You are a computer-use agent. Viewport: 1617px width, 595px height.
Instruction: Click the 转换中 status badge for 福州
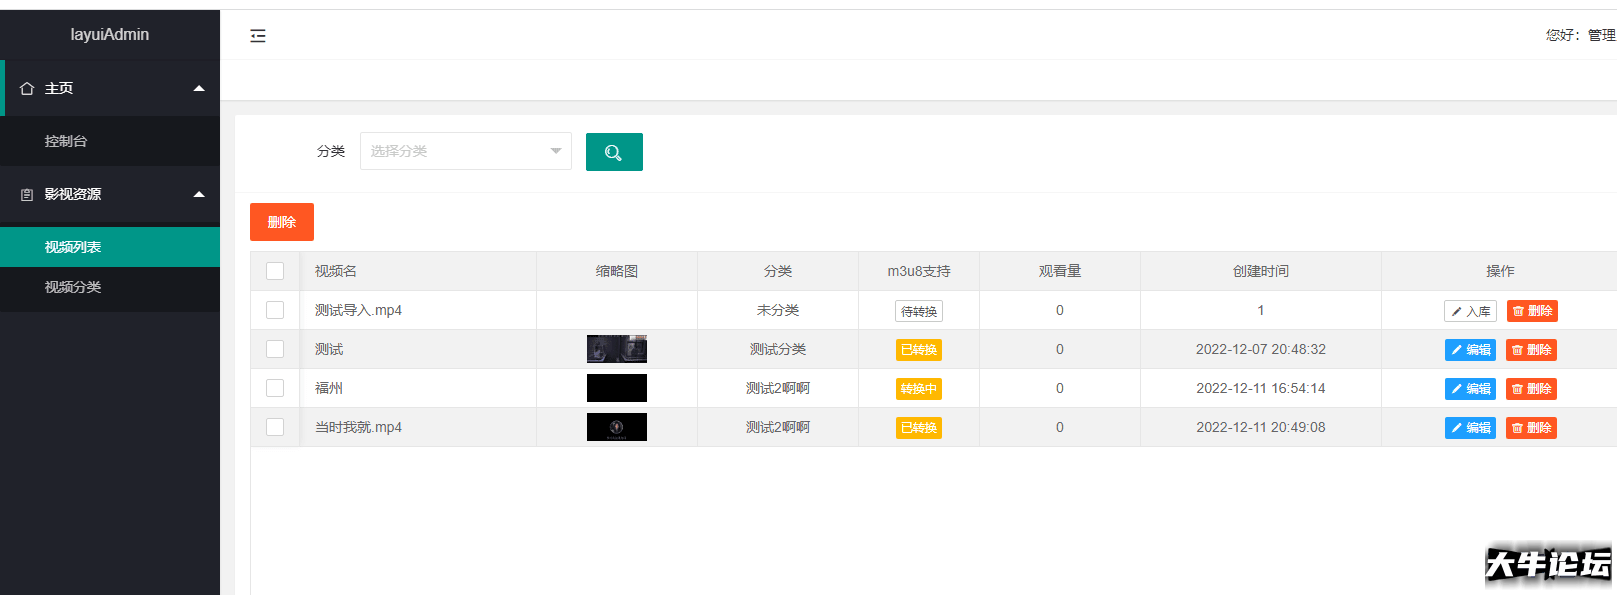919,389
